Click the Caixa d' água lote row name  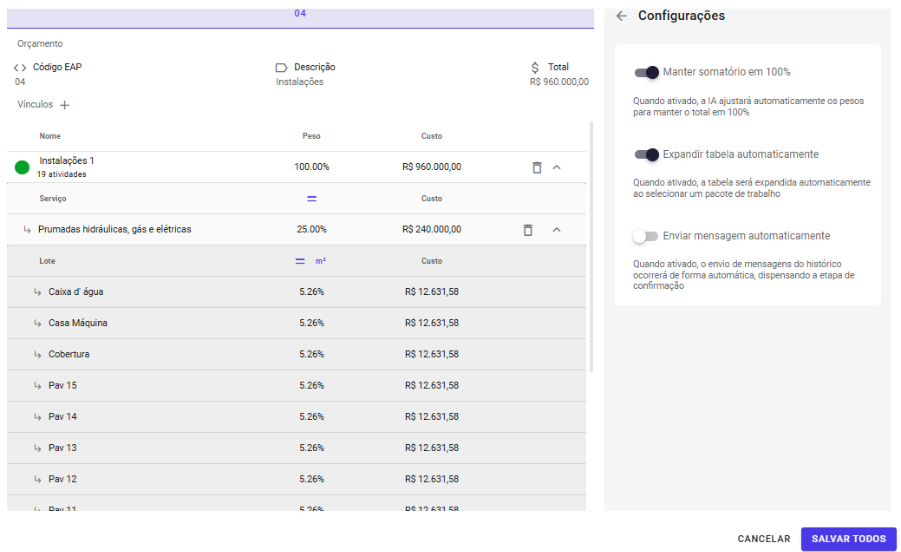click(76, 292)
